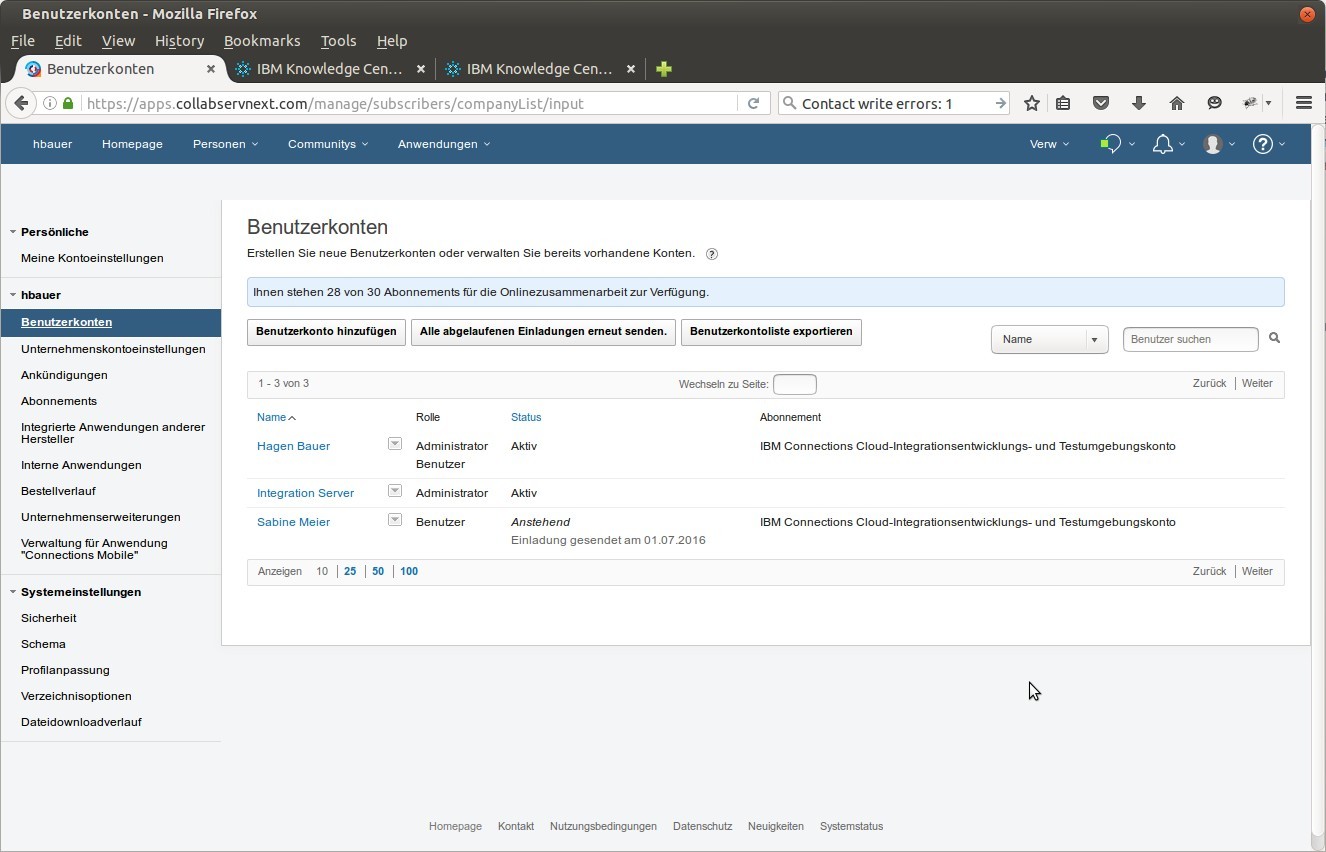Image resolution: width=1326 pixels, height=852 pixels.
Task: Open the Tools menu
Action: (x=338, y=41)
